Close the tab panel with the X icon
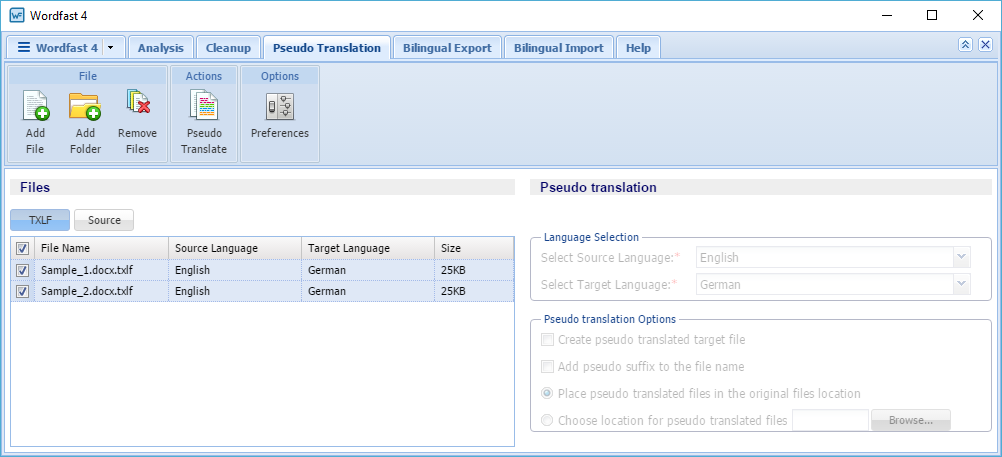This screenshot has height=457, width=1002. pos(985,44)
